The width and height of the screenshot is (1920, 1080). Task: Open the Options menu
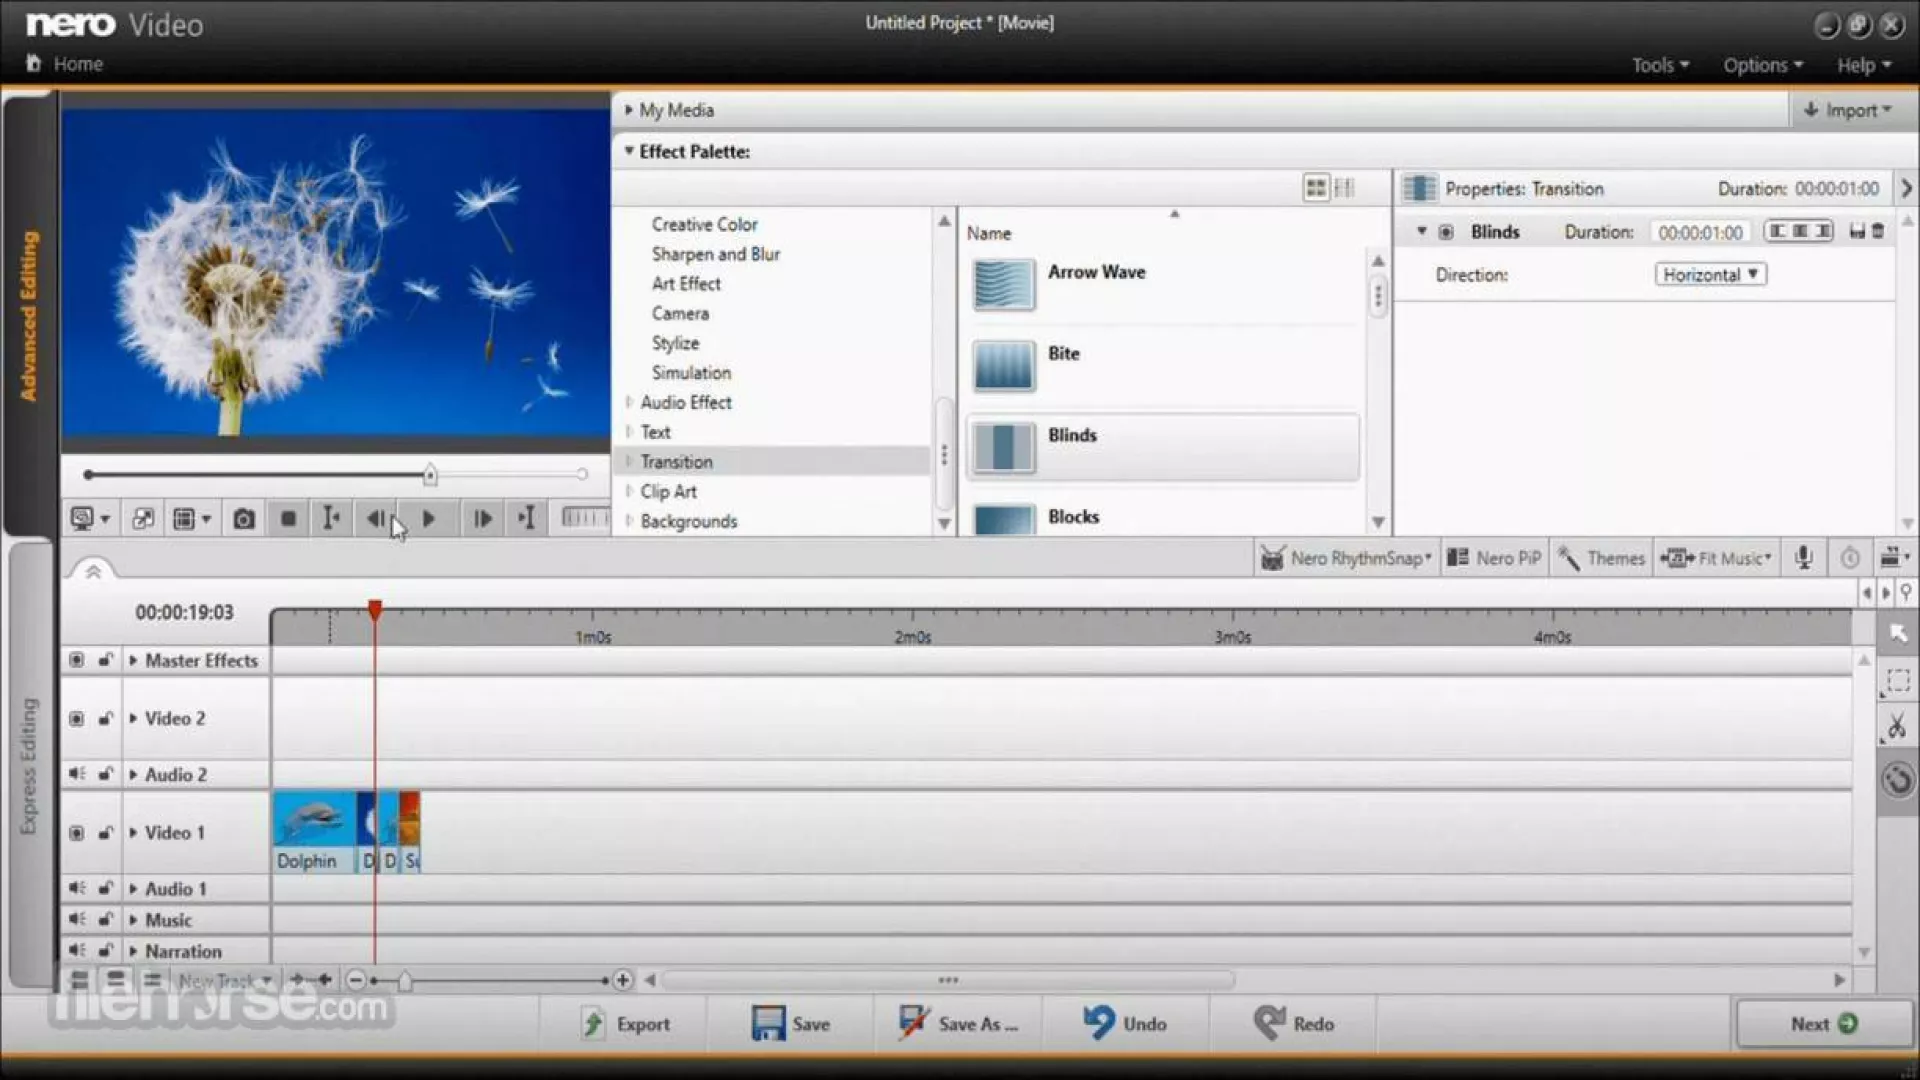point(1762,65)
